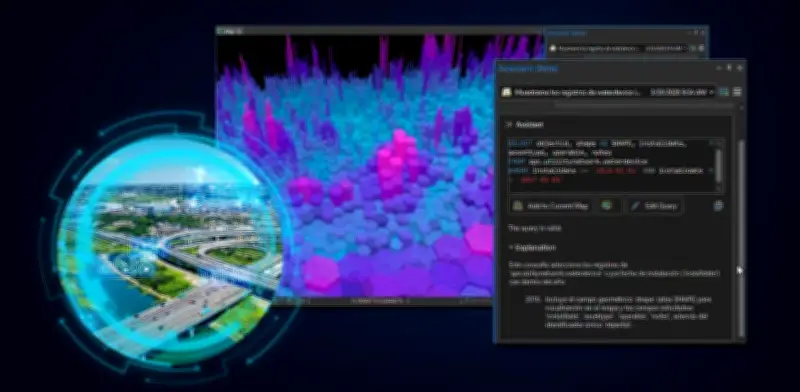This screenshot has height=392, width=800.
Task: Click the Edit Query button
Action: 654,206
